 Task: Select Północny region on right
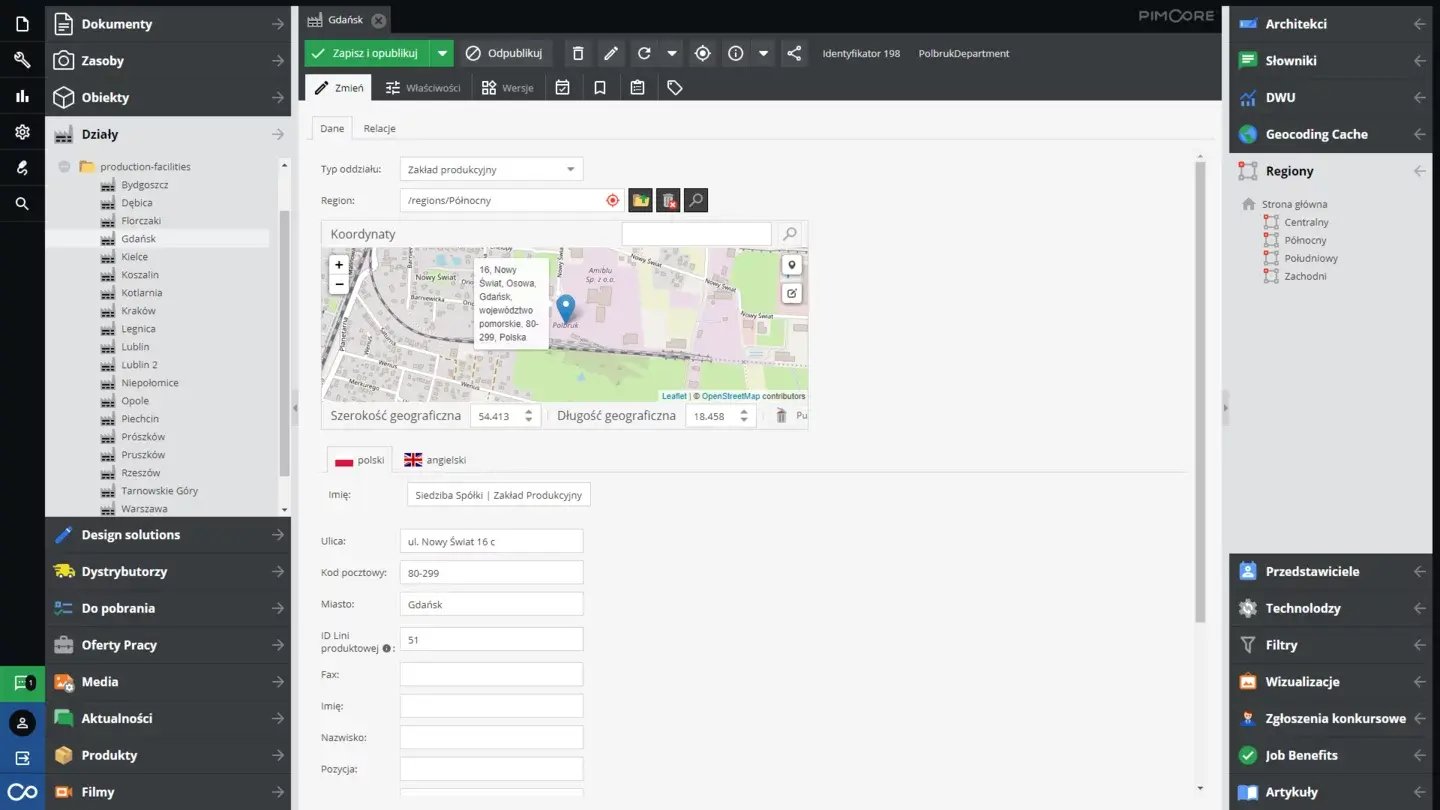point(1305,240)
